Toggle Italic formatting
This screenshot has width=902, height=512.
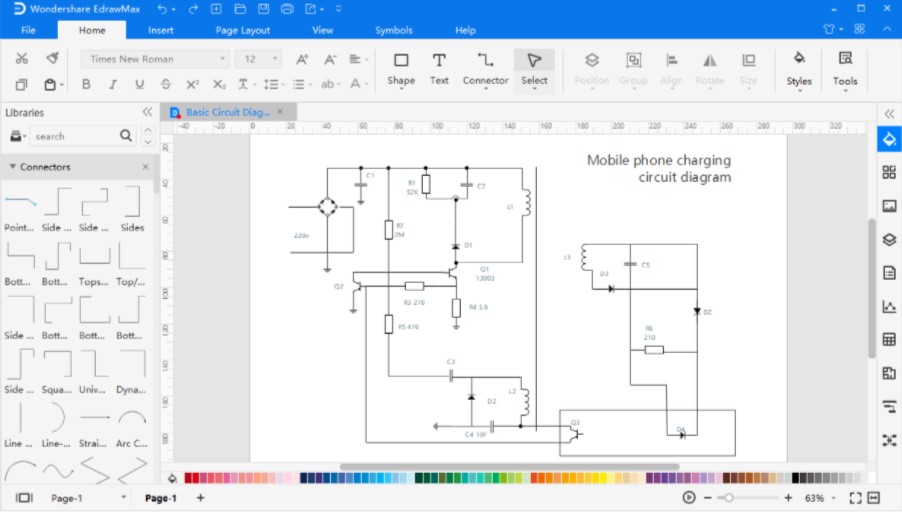pyautogui.click(x=113, y=84)
